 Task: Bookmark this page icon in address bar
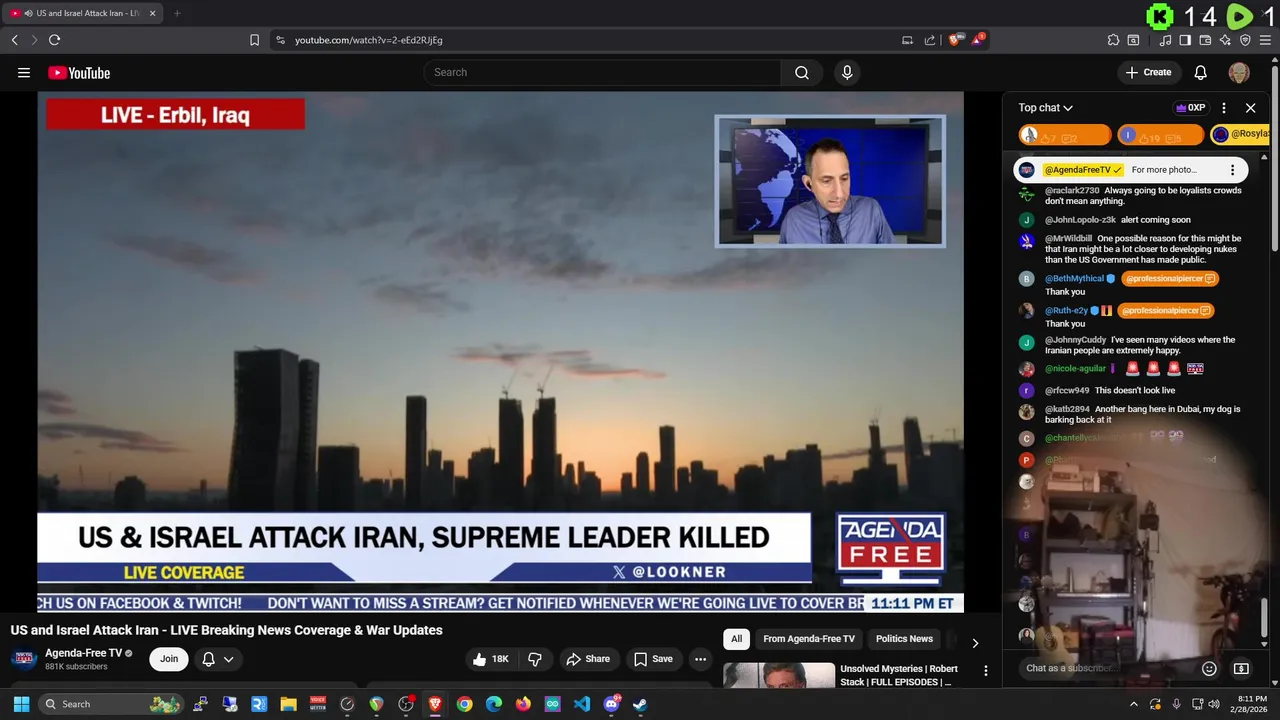pos(254,40)
